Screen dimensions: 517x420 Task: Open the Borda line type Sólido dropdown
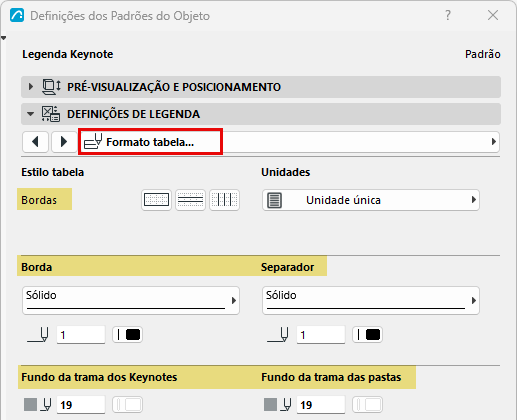click(x=131, y=300)
